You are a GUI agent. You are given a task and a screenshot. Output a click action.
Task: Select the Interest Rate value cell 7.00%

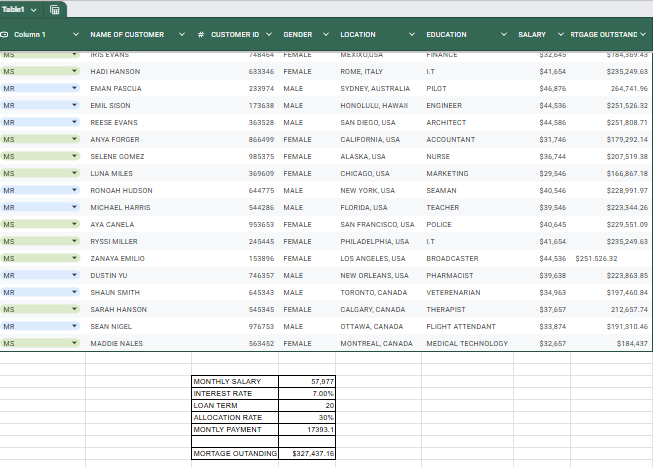[x=308, y=394]
